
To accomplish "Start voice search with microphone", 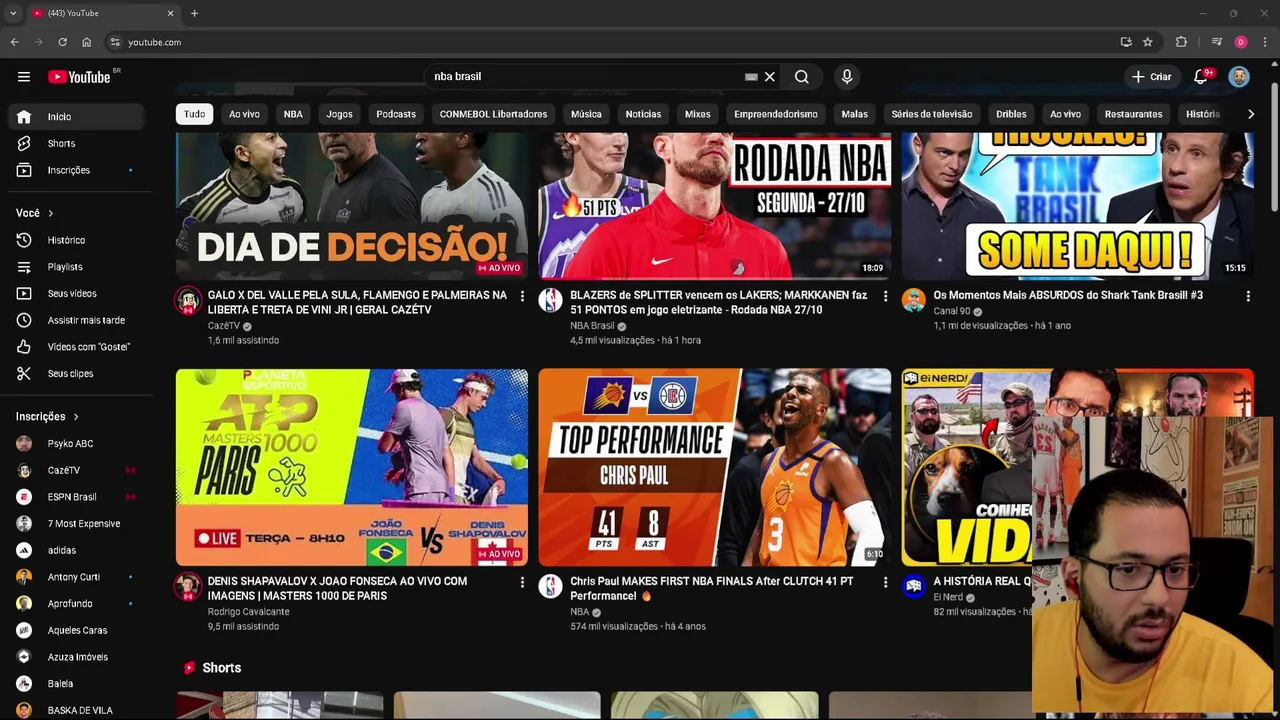I will (x=847, y=77).
